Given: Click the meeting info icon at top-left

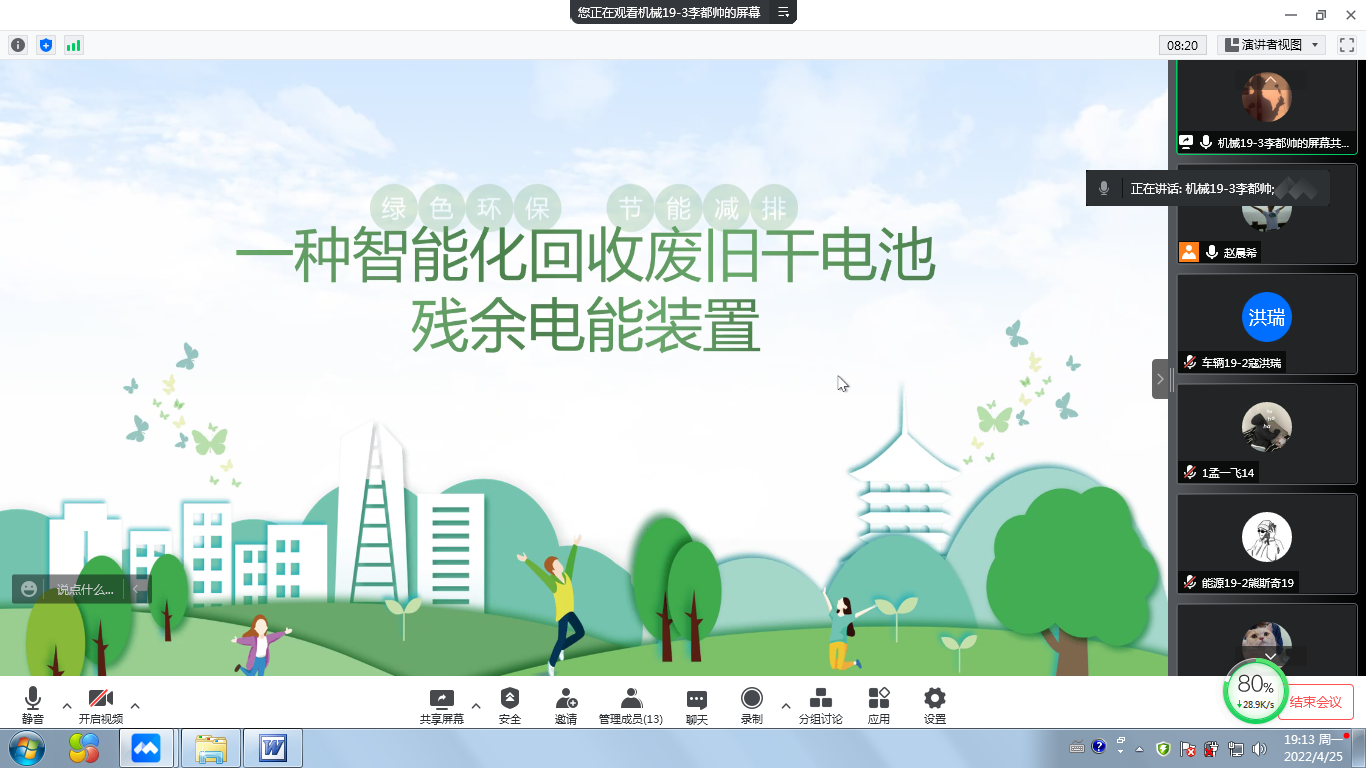Looking at the screenshot, I should pos(18,45).
